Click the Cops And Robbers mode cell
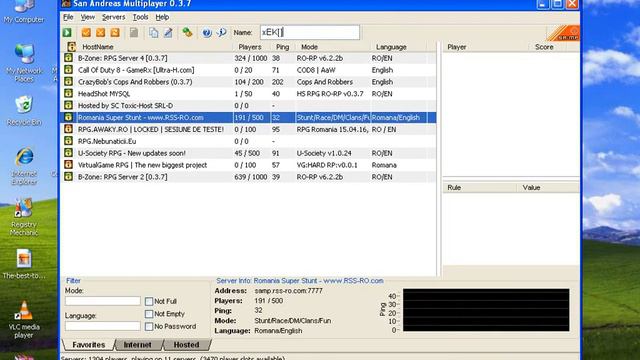The width and height of the screenshot is (640, 360). tap(325, 82)
